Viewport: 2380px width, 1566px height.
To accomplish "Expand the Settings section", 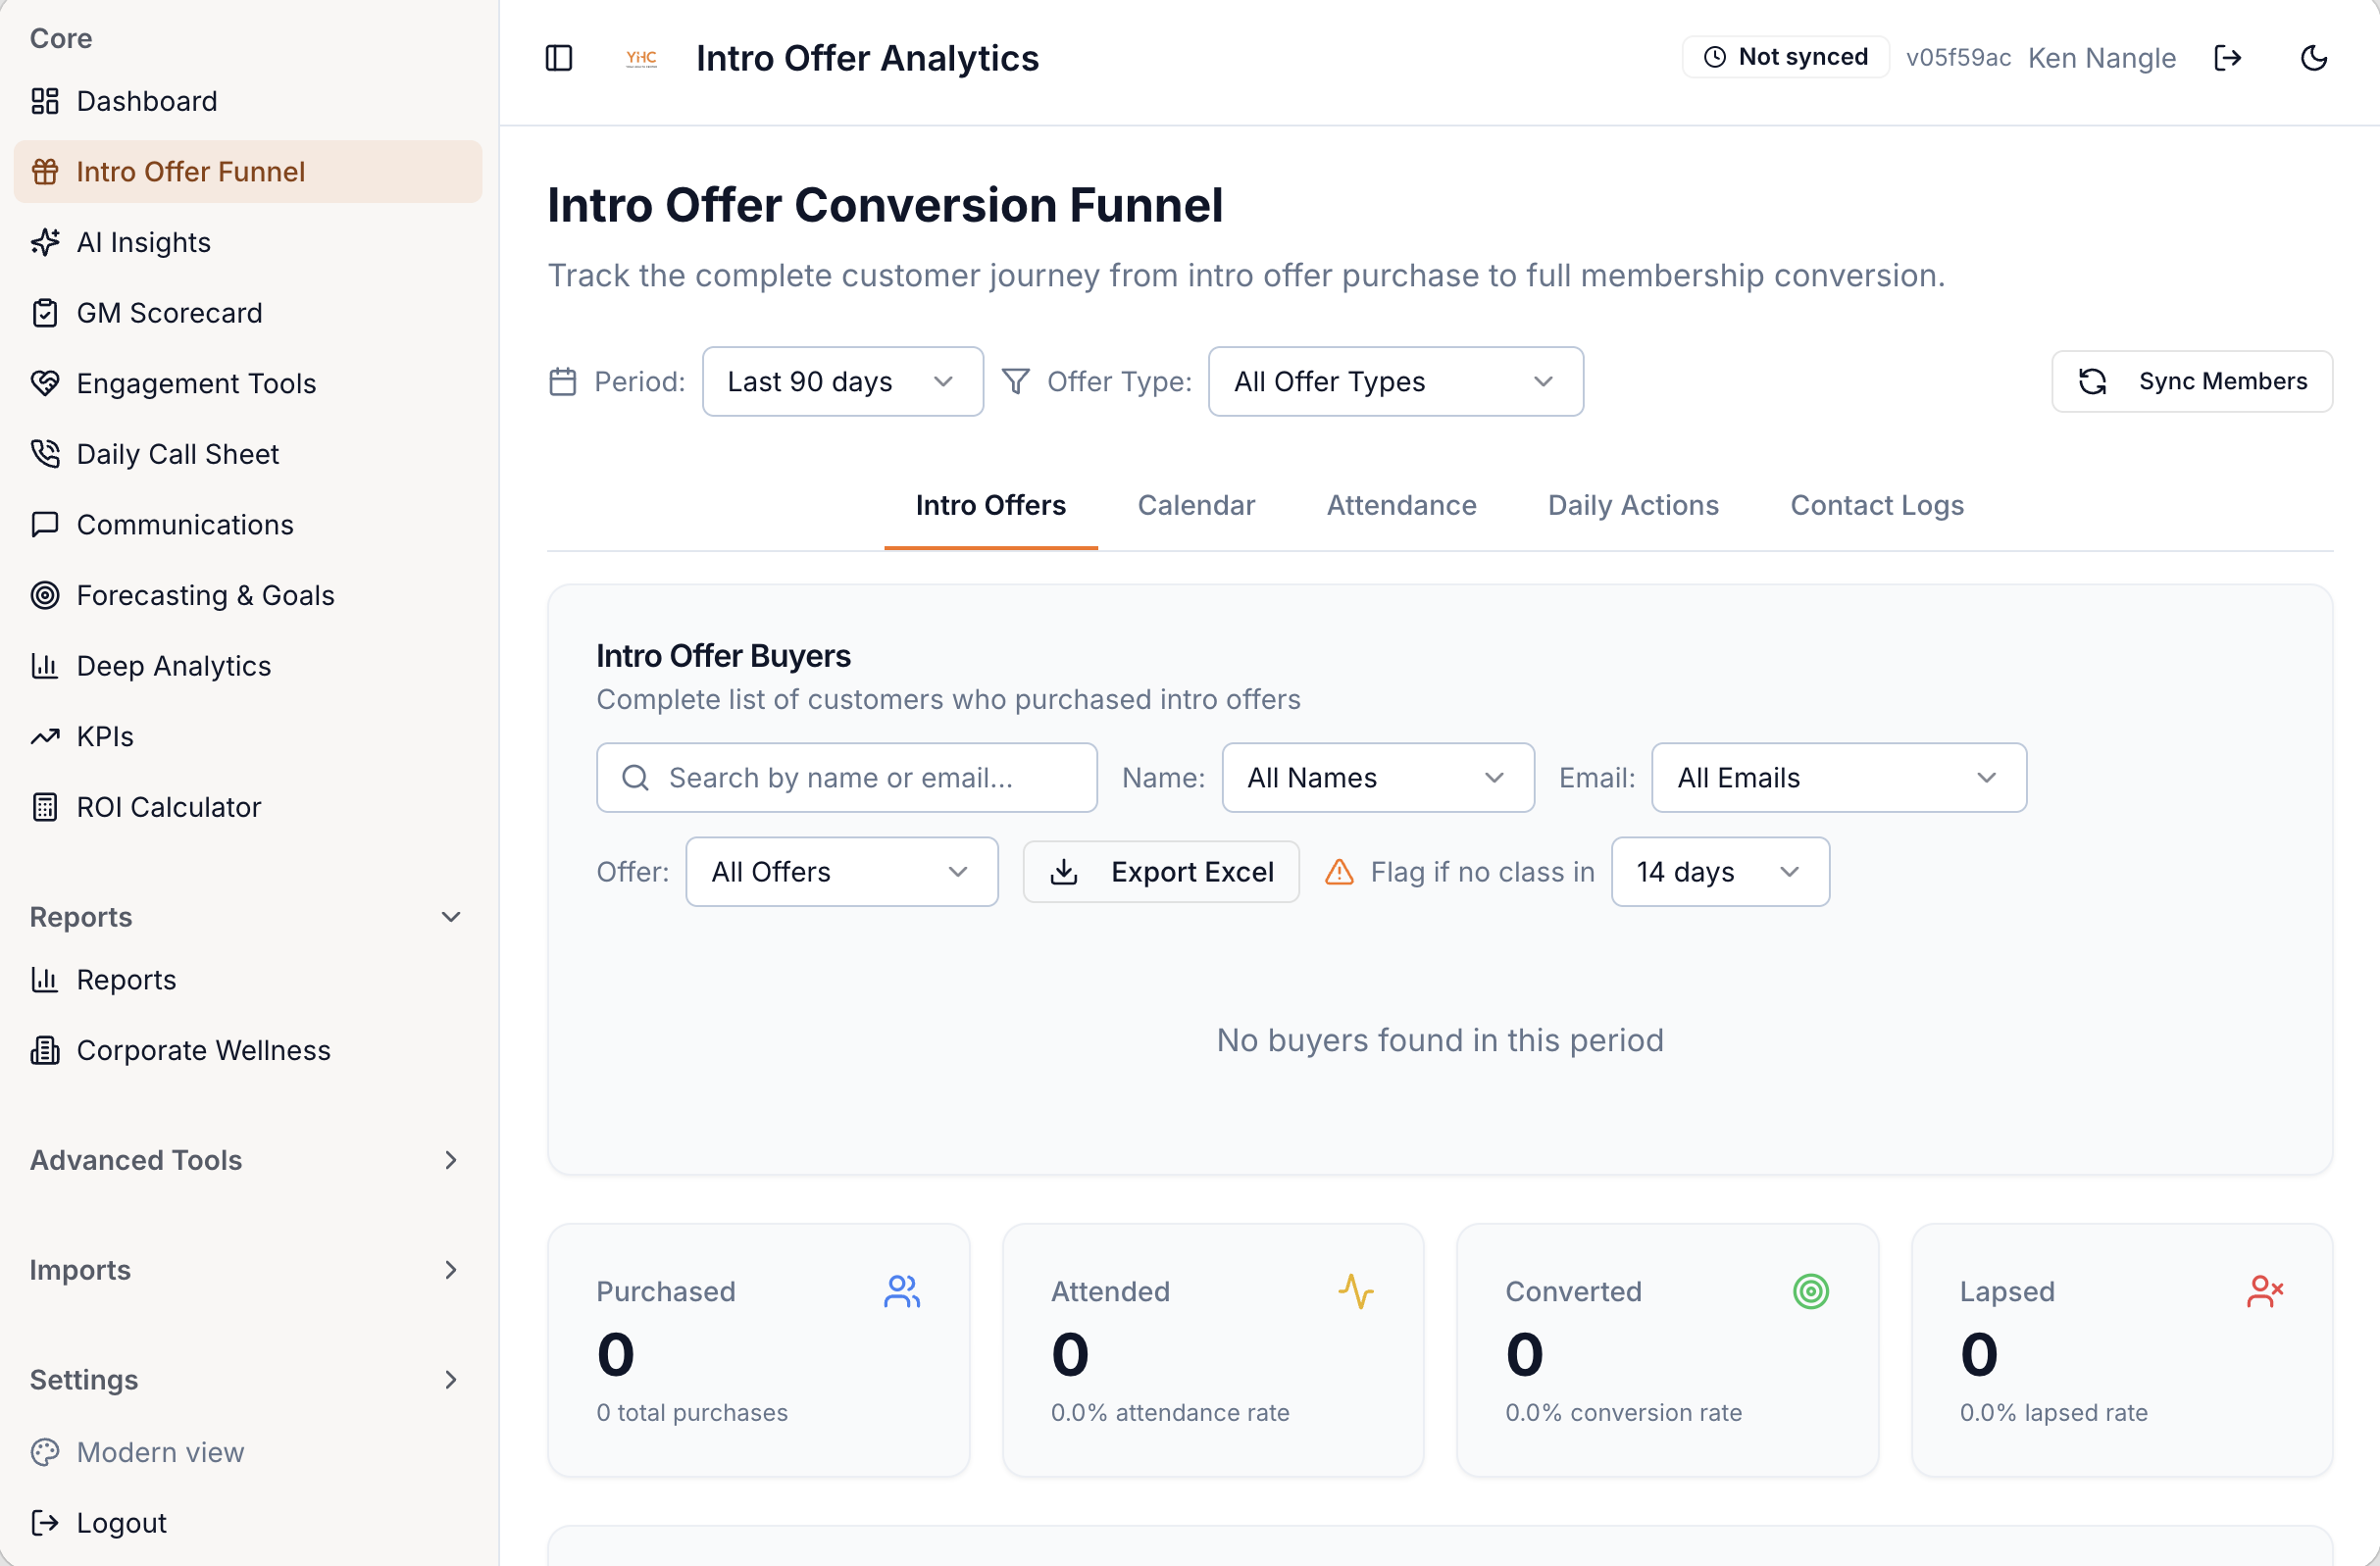I will [x=247, y=1380].
